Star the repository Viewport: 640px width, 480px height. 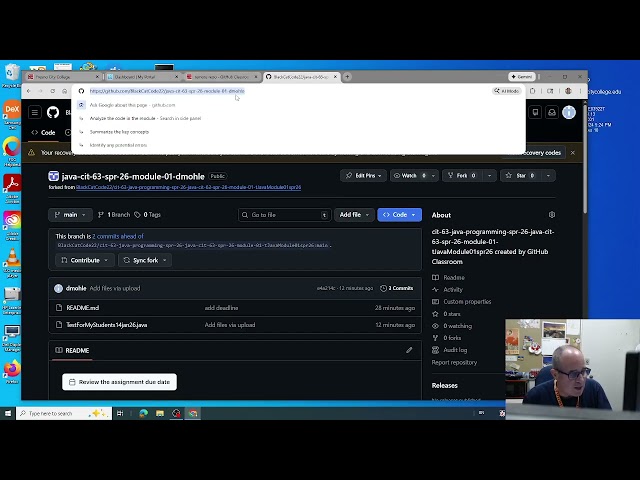point(521,175)
